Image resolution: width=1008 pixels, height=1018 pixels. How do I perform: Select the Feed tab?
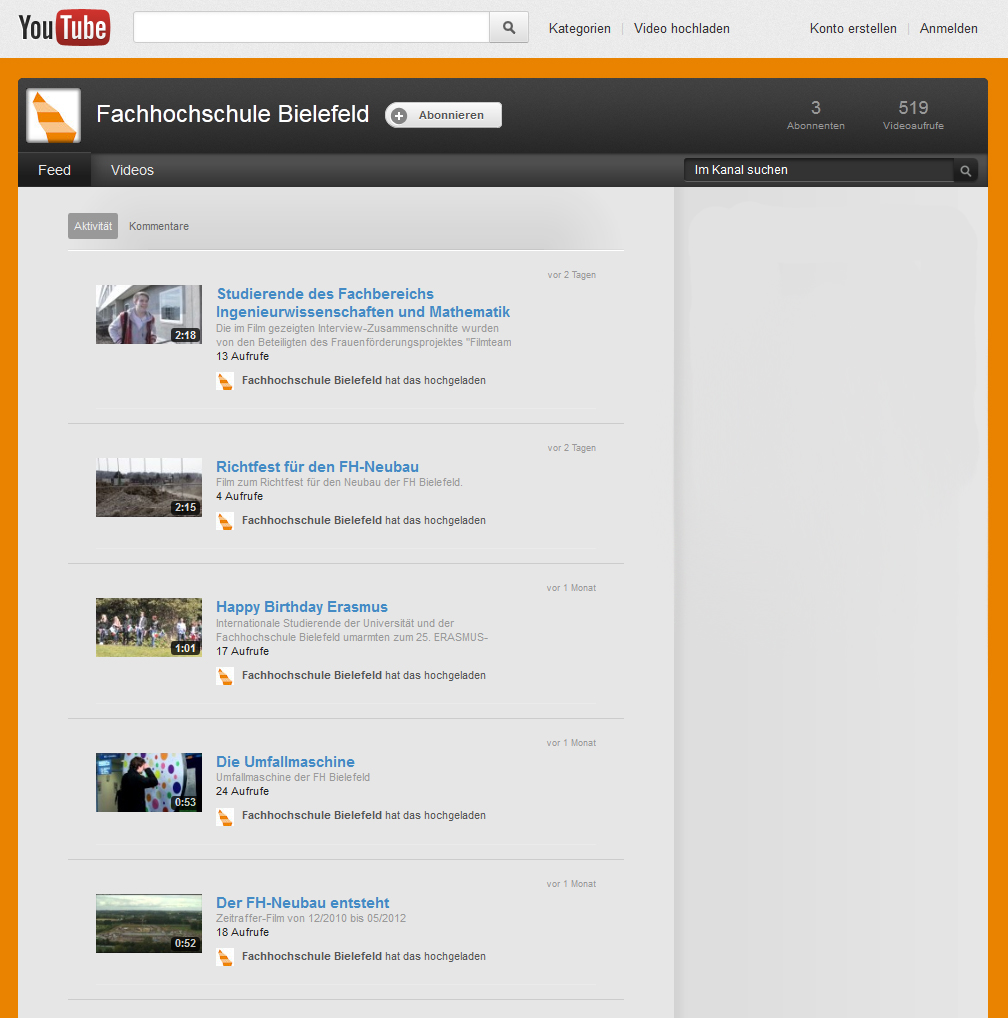54,170
